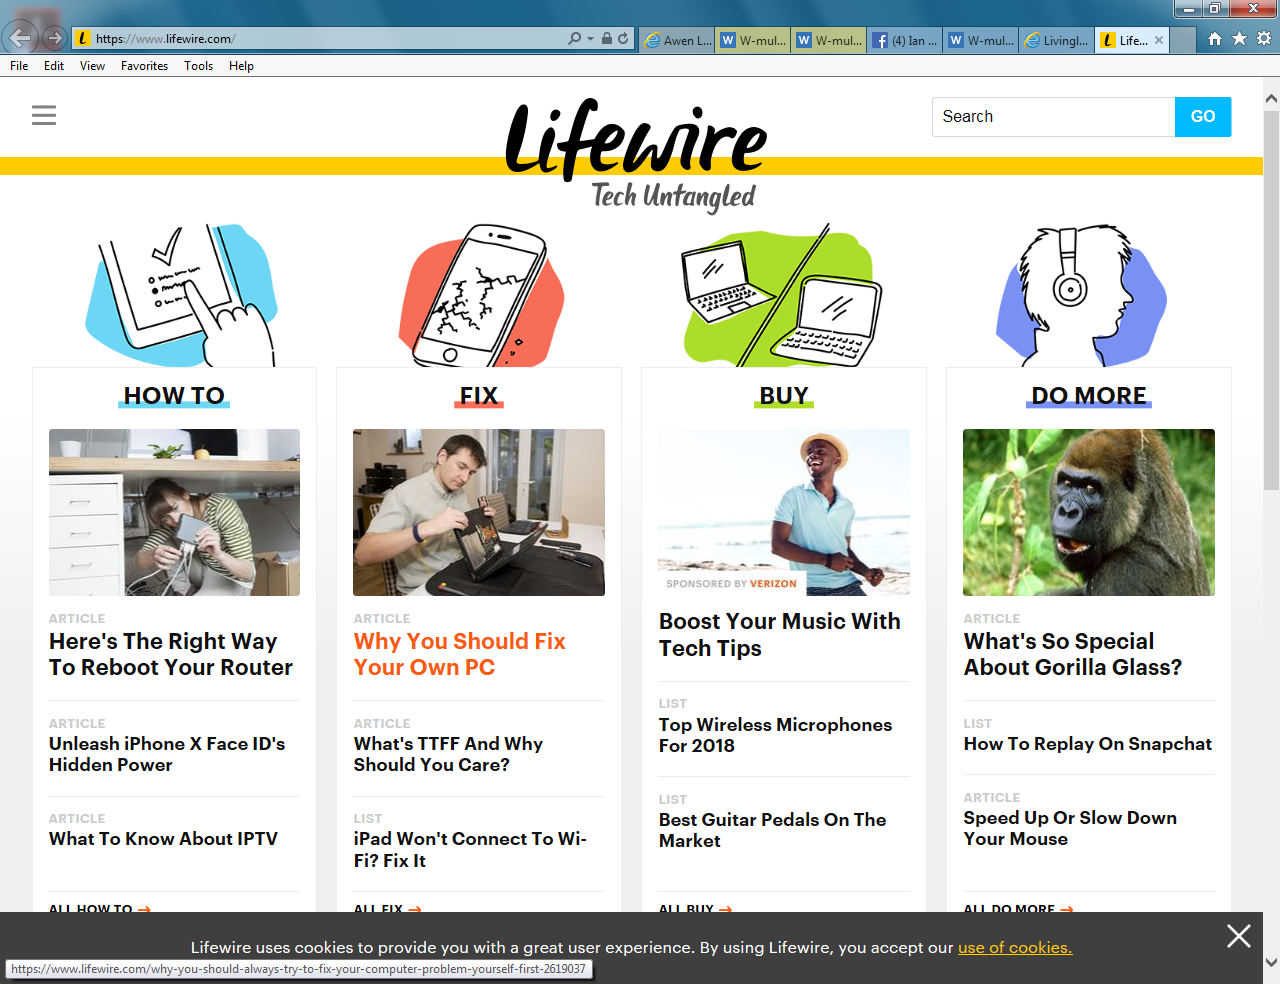
Task: Click the Lifewire logo
Action: 636,155
